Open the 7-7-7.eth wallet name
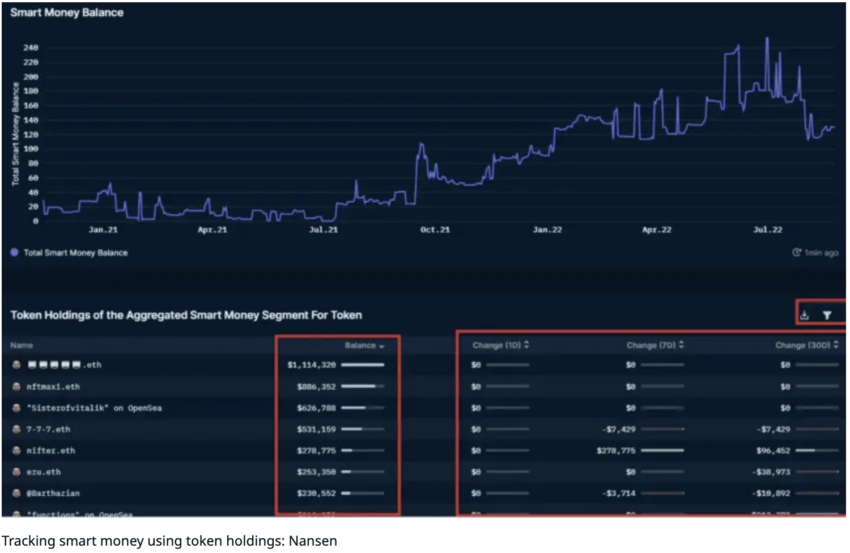Image resolution: width=850 pixels, height=553 pixels. (x=48, y=429)
